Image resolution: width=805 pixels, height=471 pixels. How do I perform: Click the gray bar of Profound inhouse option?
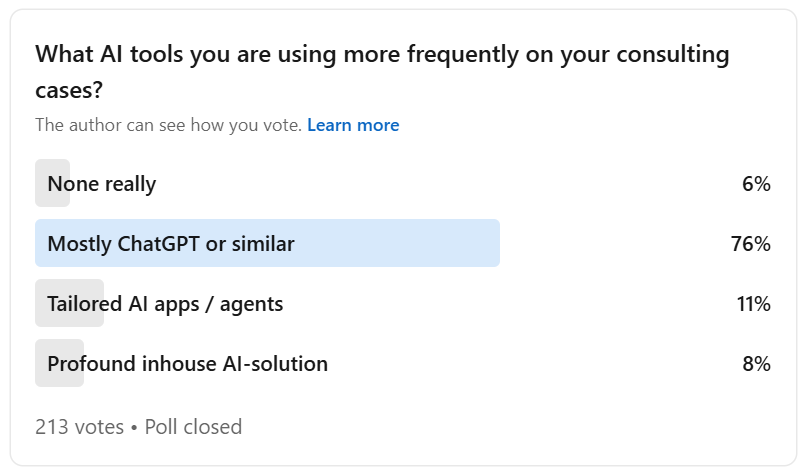pos(60,363)
